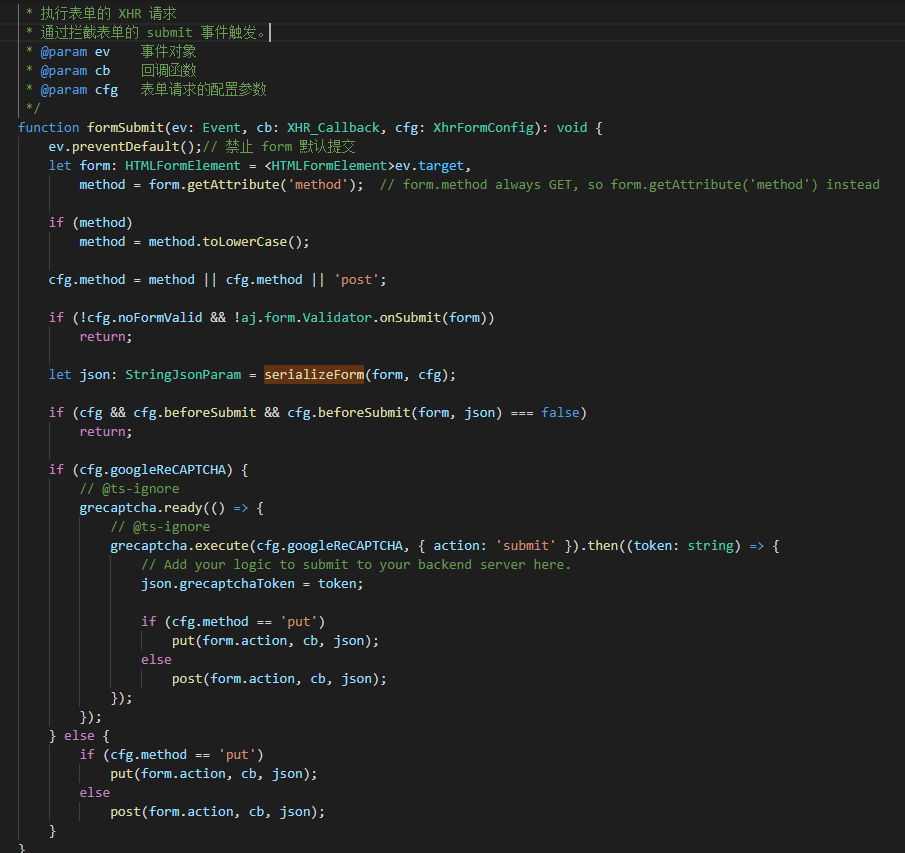Click the XHR_Callback type annotation
This screenshot has width=905, height=853.
[334, 128]
